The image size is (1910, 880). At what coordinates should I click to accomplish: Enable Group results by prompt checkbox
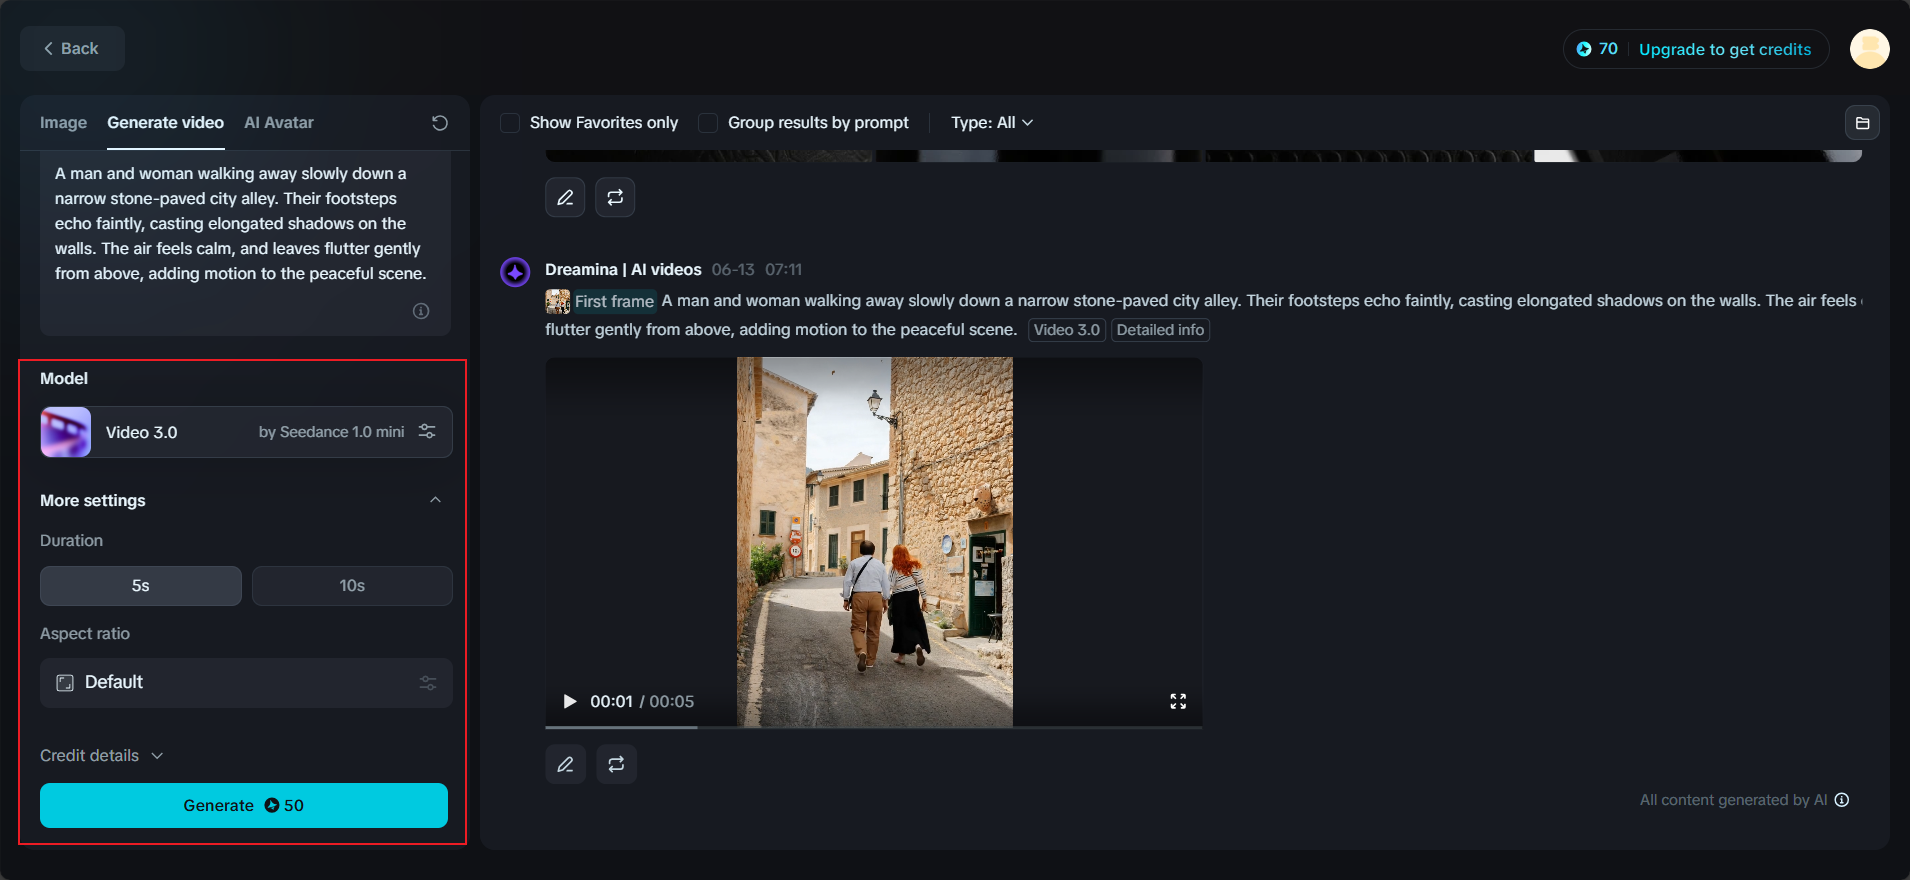click(x=708, y=123)
